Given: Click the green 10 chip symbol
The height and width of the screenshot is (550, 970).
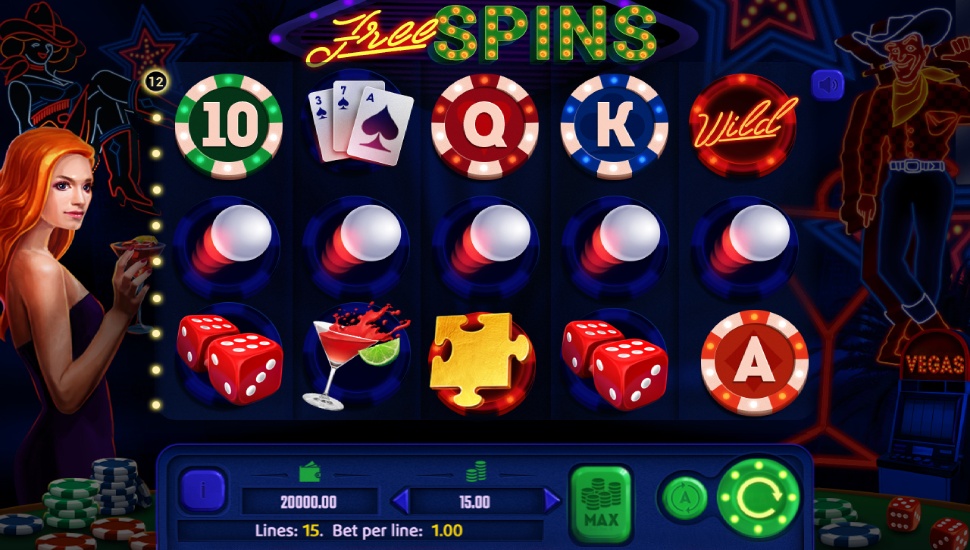Looking at the screenshot, I should pyautogui.click(x=229, y=126).
